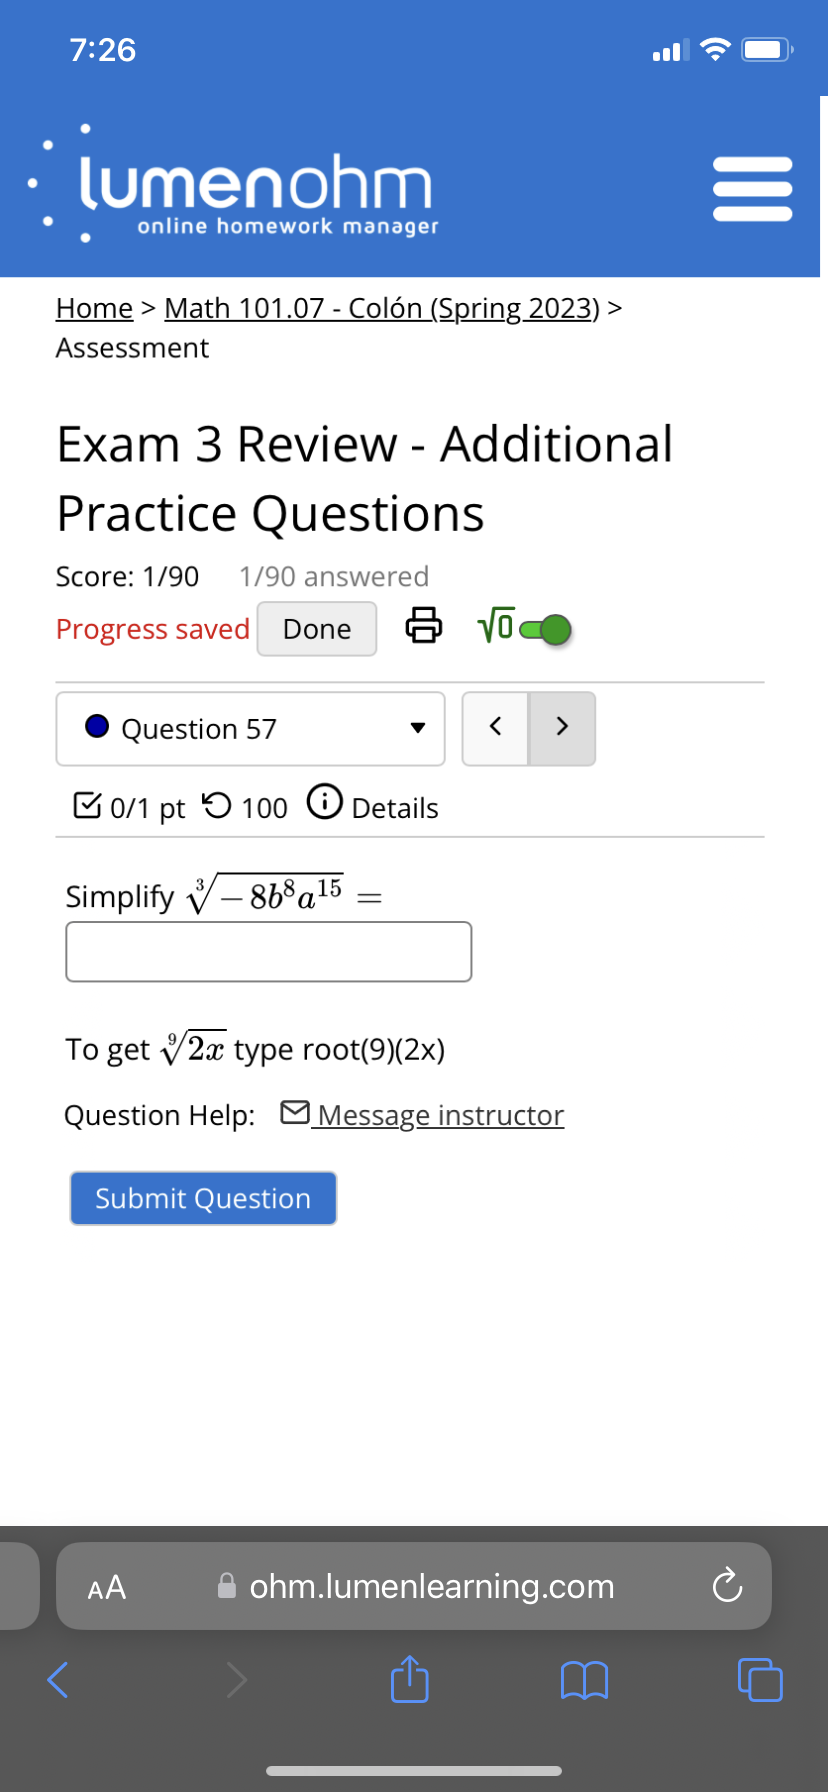Click the Done button
Viewport: 828px width, 1792px height.
[x=317, y=628]
